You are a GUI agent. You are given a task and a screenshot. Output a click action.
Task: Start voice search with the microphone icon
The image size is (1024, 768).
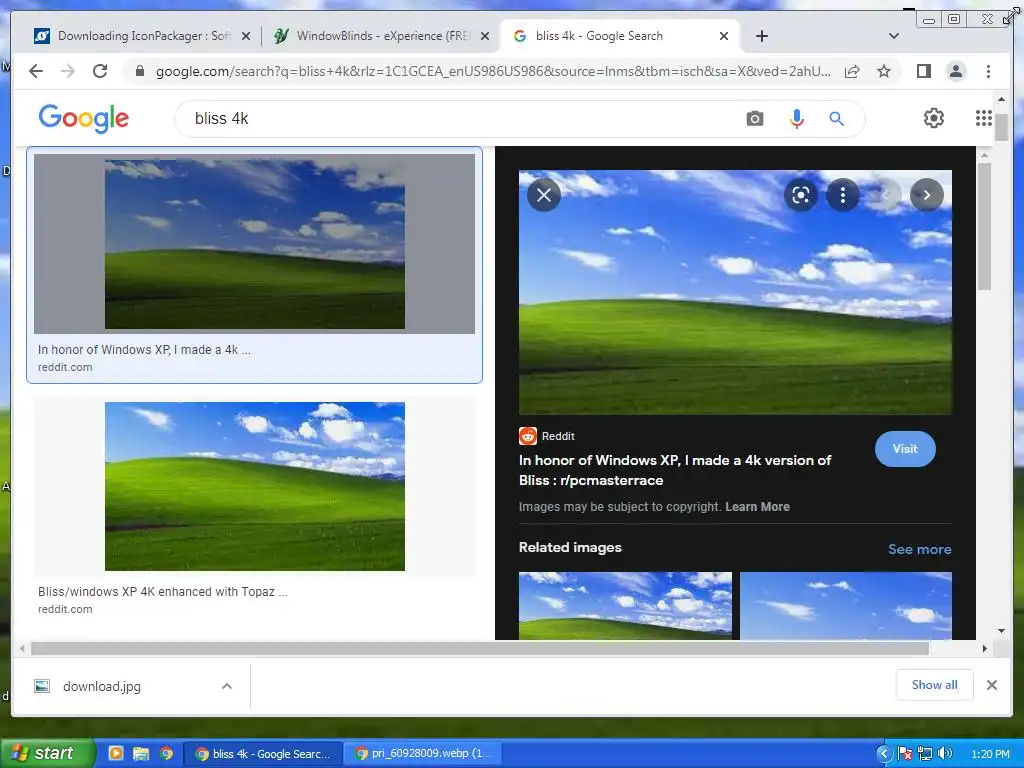tap(796, 119)
